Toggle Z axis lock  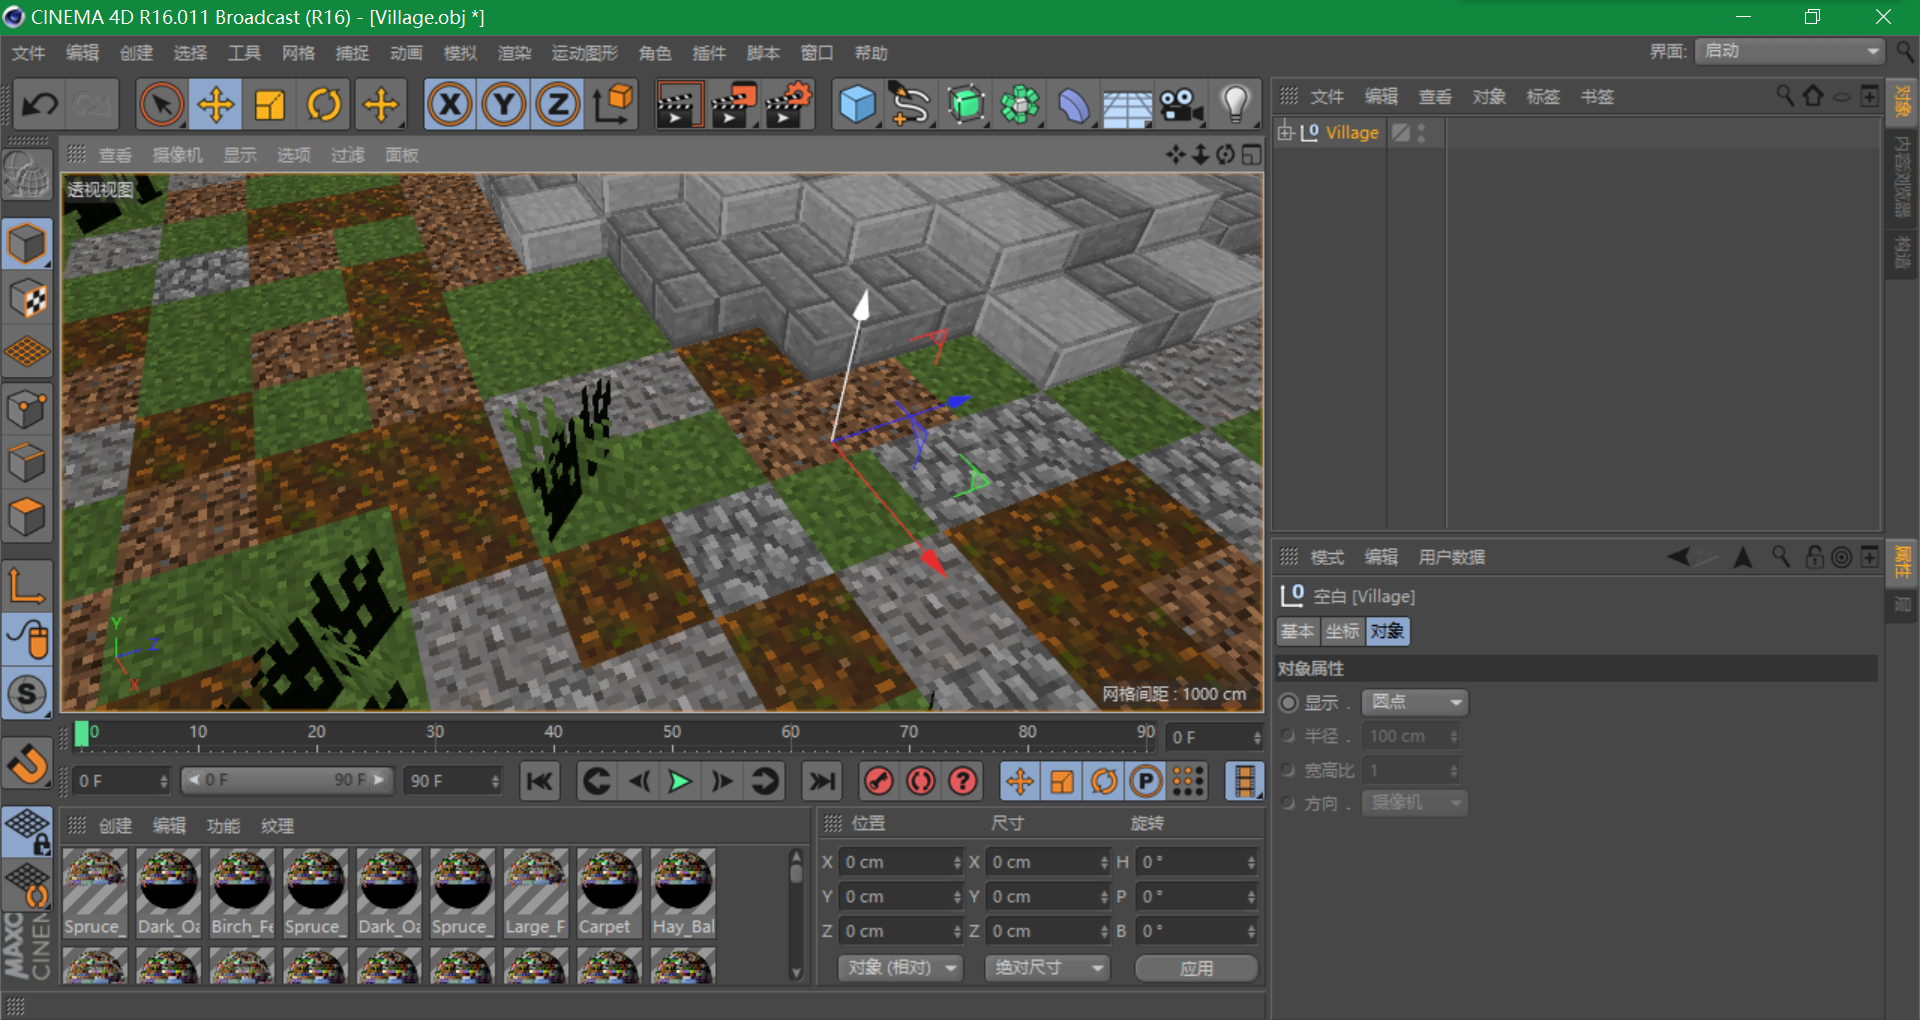coord(558,104)
